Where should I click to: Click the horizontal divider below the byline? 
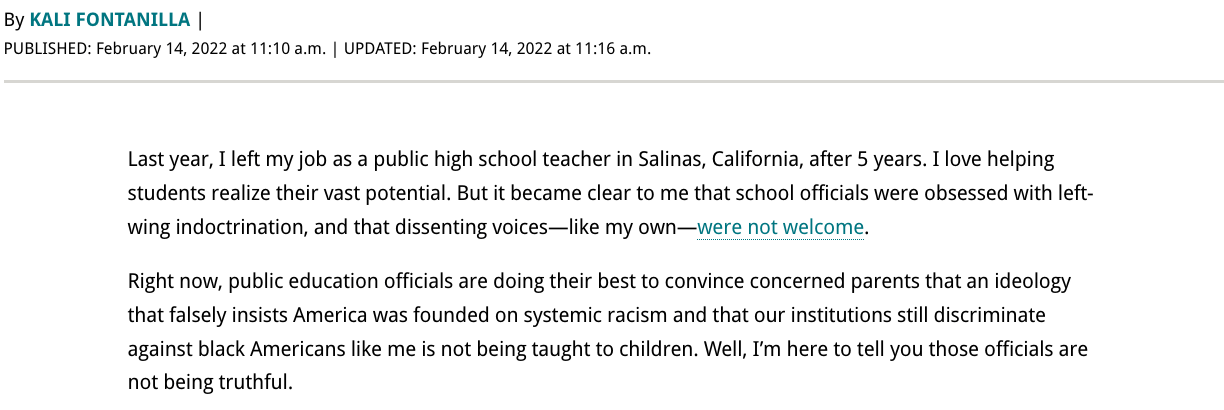[612, 82]
